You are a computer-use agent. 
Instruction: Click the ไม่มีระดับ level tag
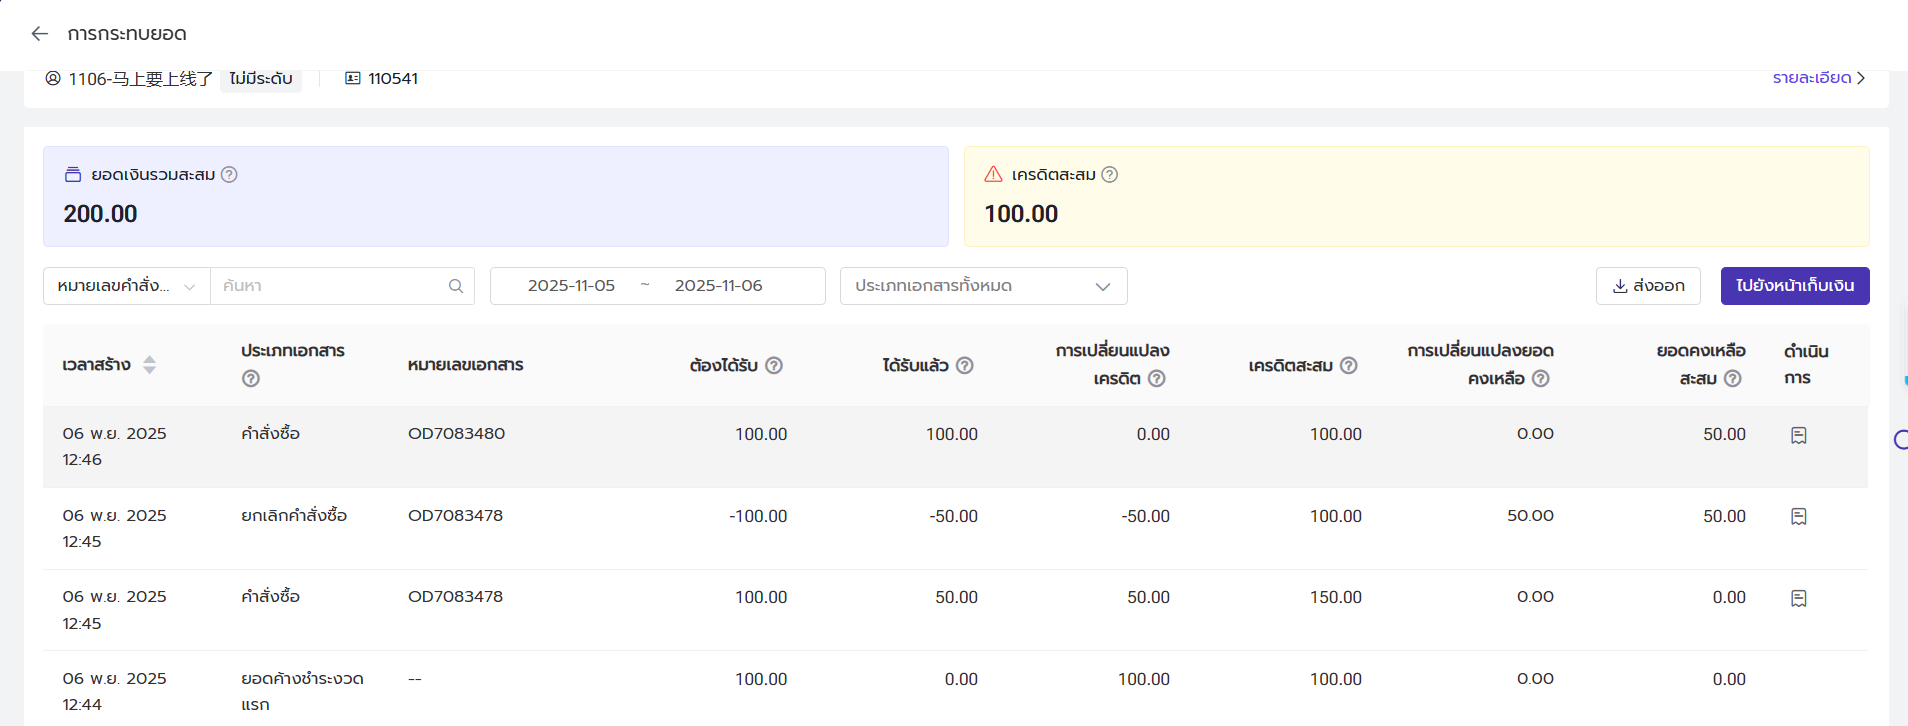tap(260, 78)
